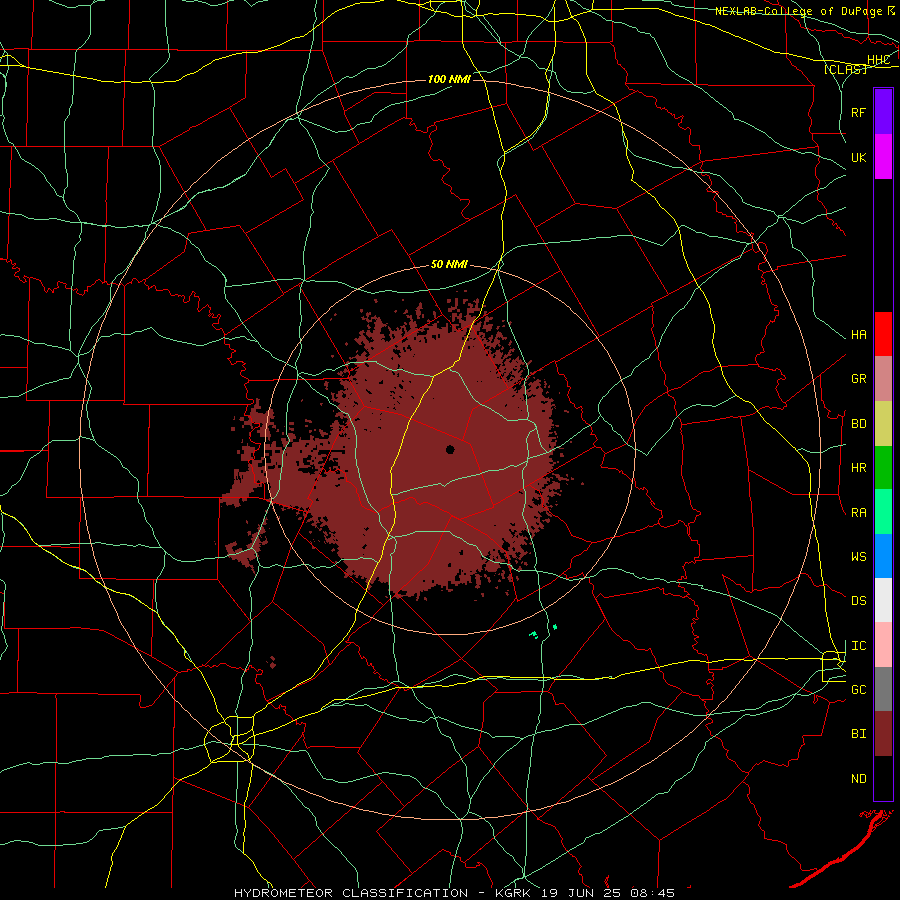Click the HA legend label
This screenshot has height=900, width=900.
858,335
